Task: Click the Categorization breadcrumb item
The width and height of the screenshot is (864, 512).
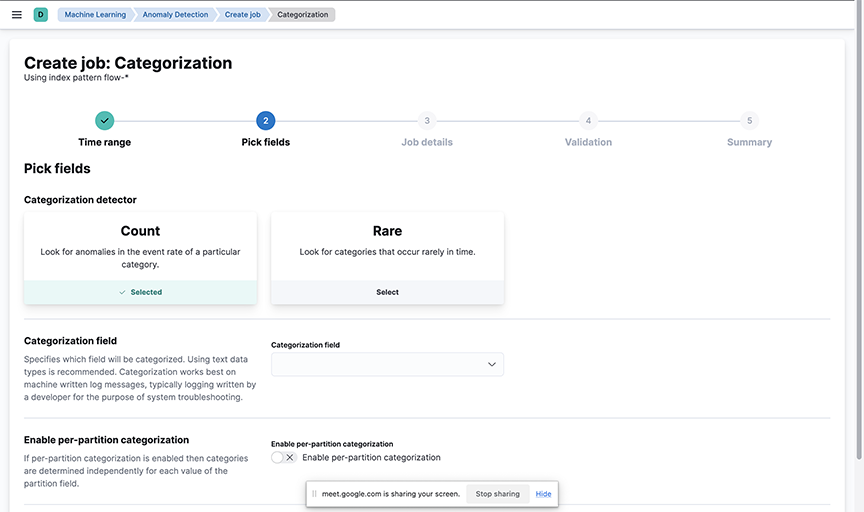Action: coord(303,15)
